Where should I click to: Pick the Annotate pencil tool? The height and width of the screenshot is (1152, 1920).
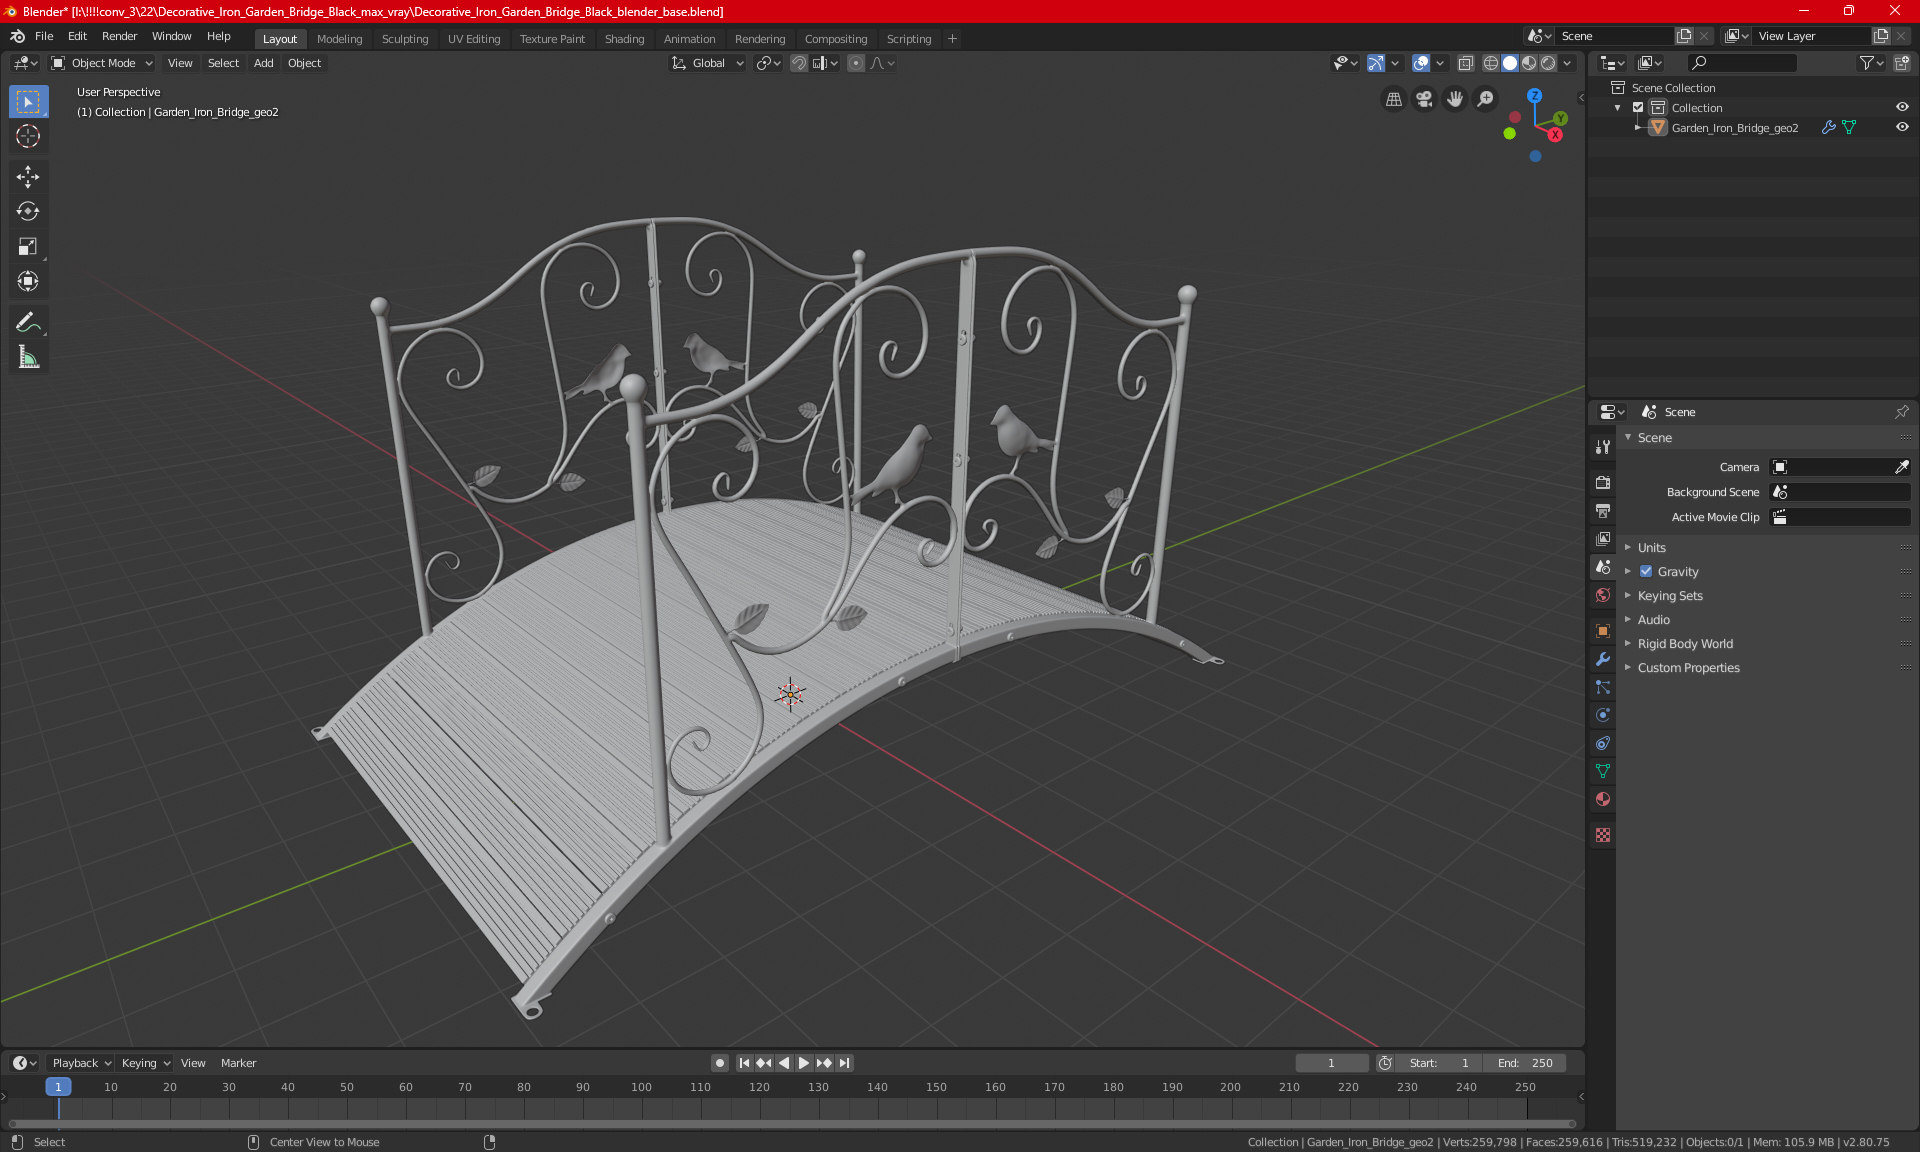click(28, 322)
